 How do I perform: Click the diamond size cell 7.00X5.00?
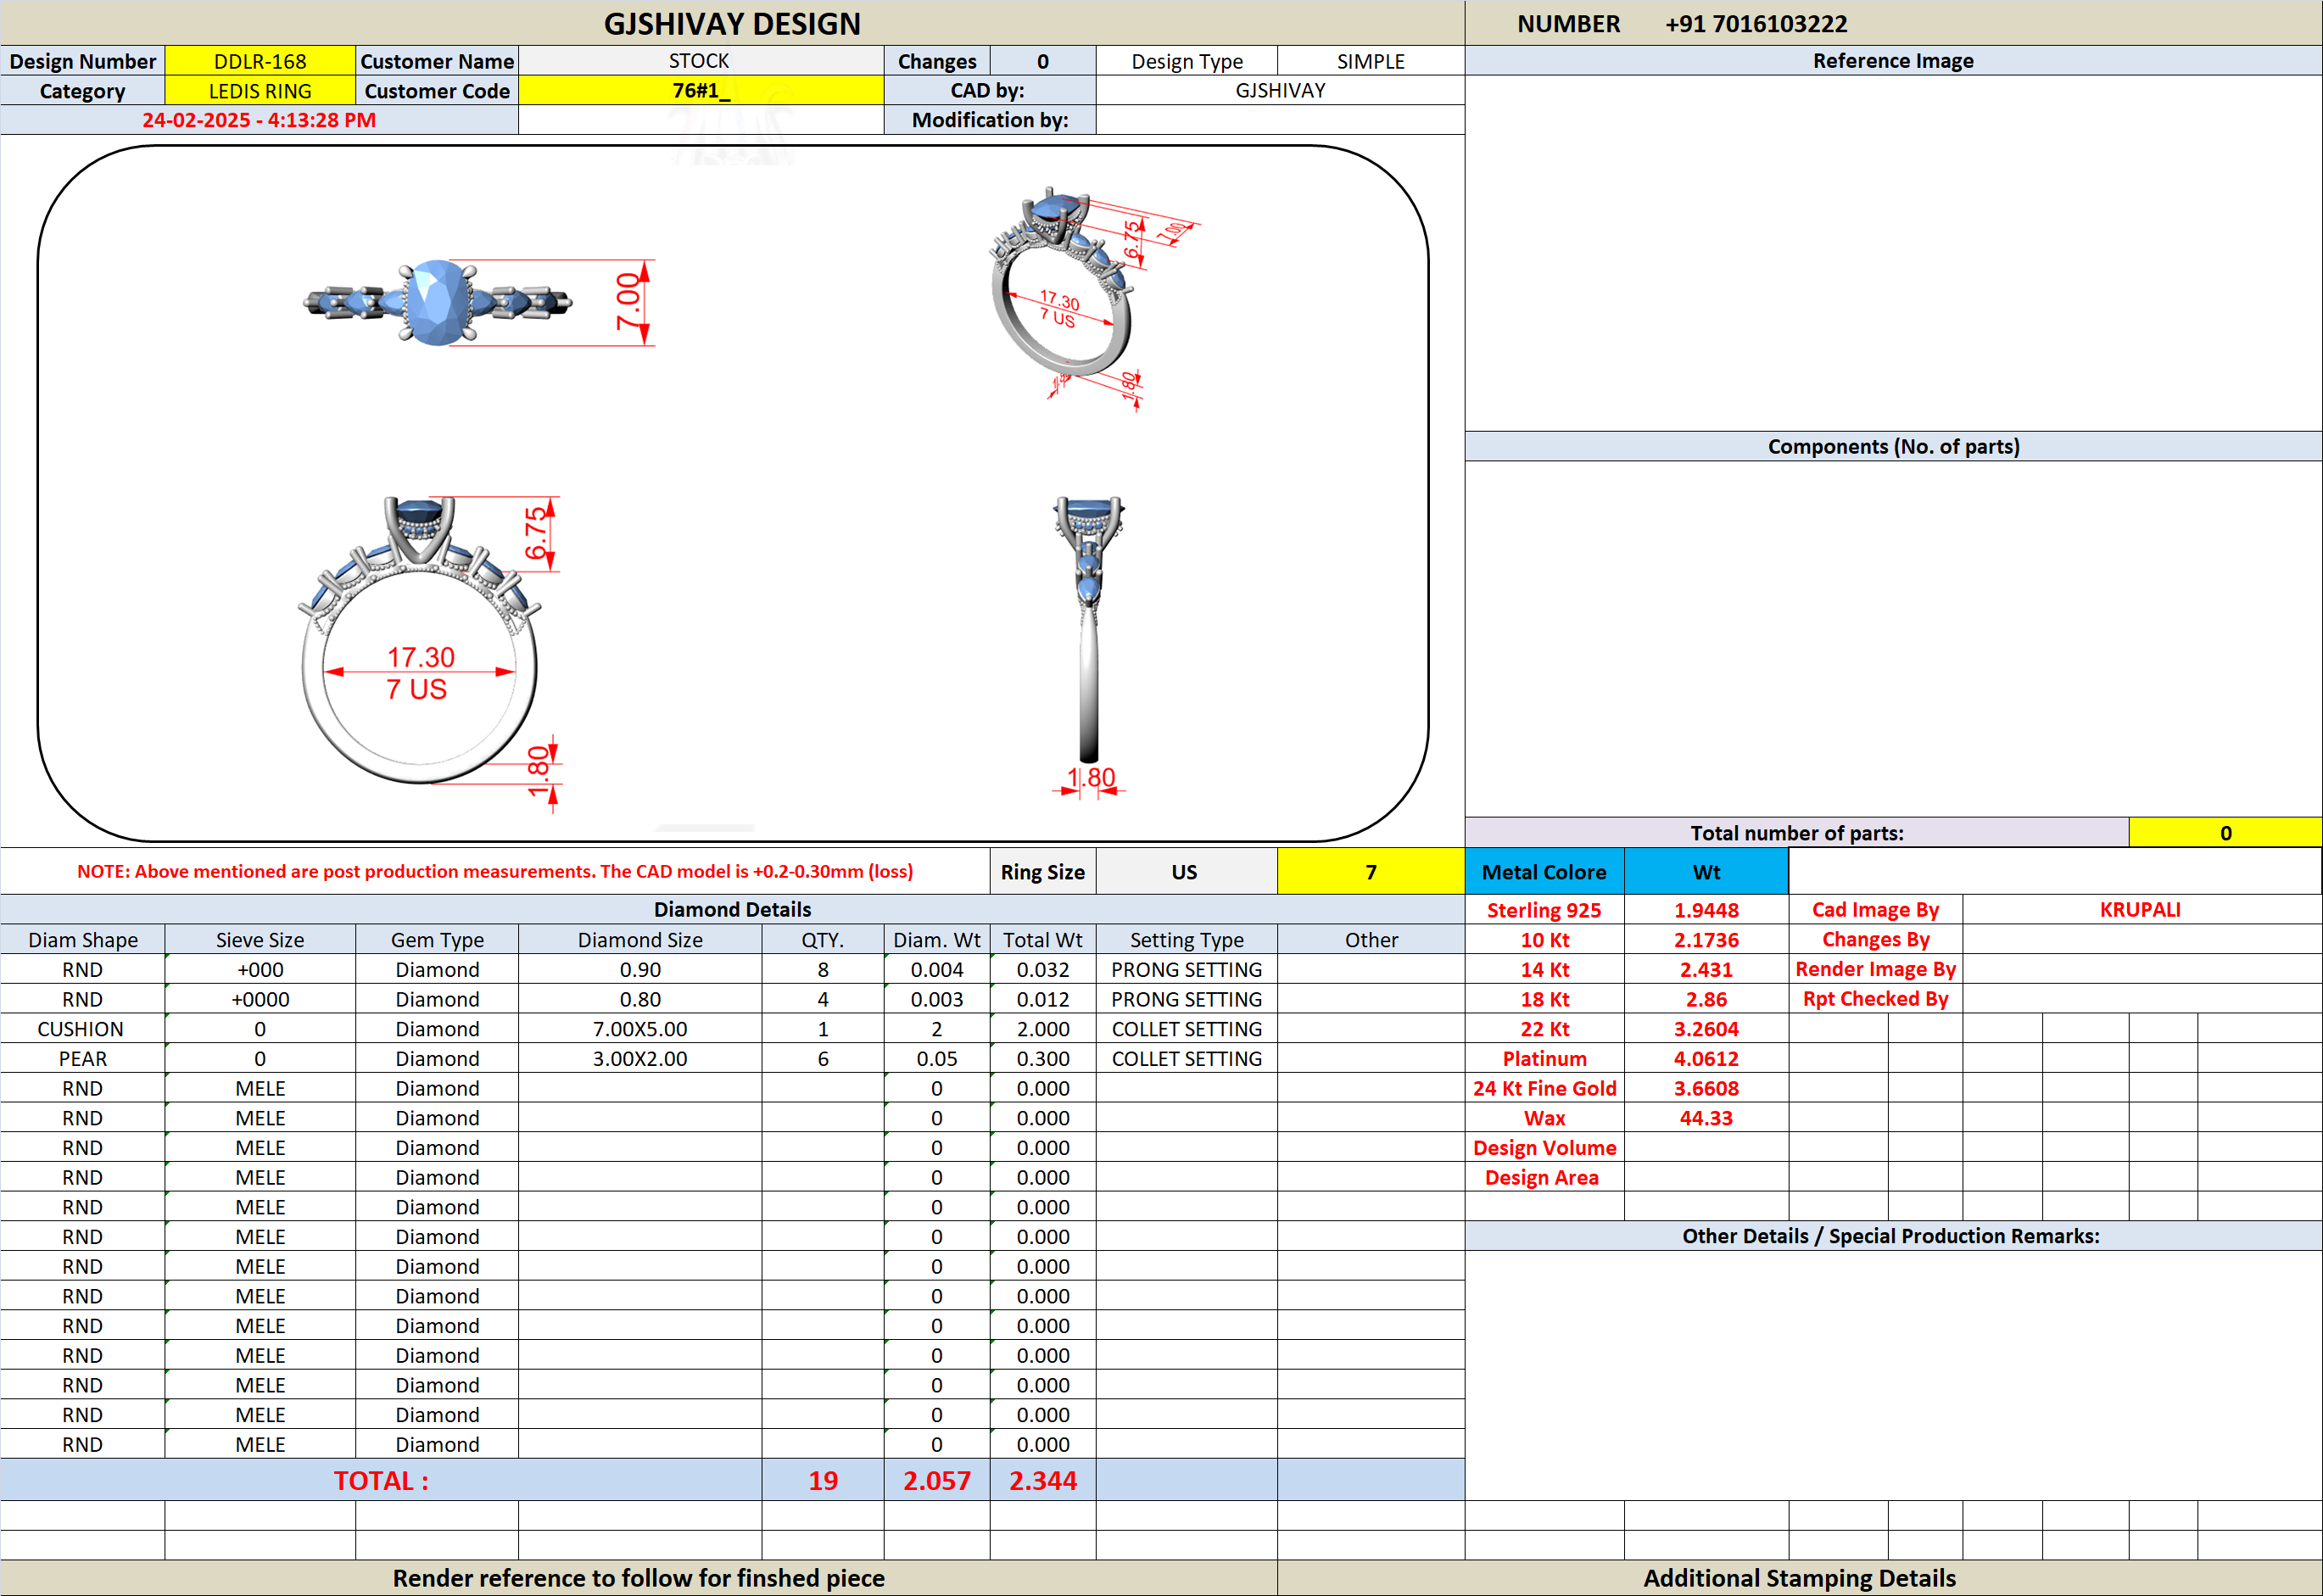click(x=640, y=1029)
